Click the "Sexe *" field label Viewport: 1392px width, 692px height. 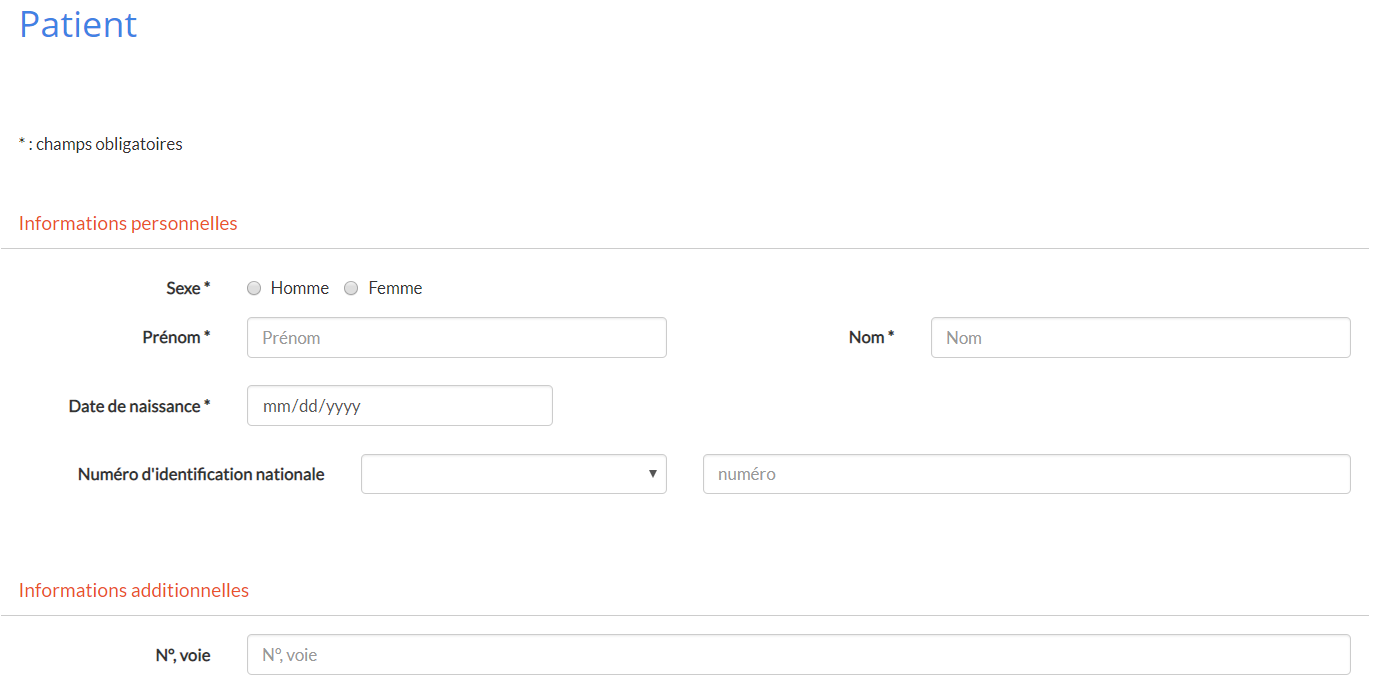tap(188, 288)
